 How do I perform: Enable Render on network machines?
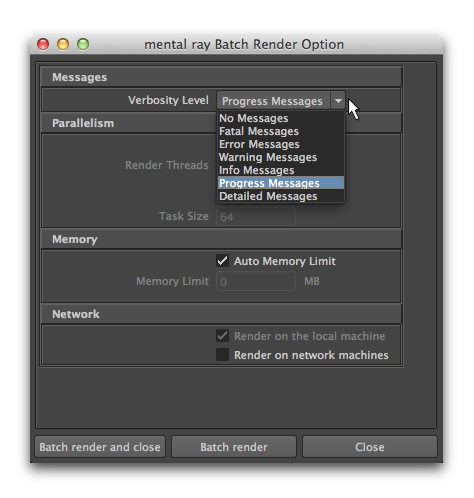(222, 355)
